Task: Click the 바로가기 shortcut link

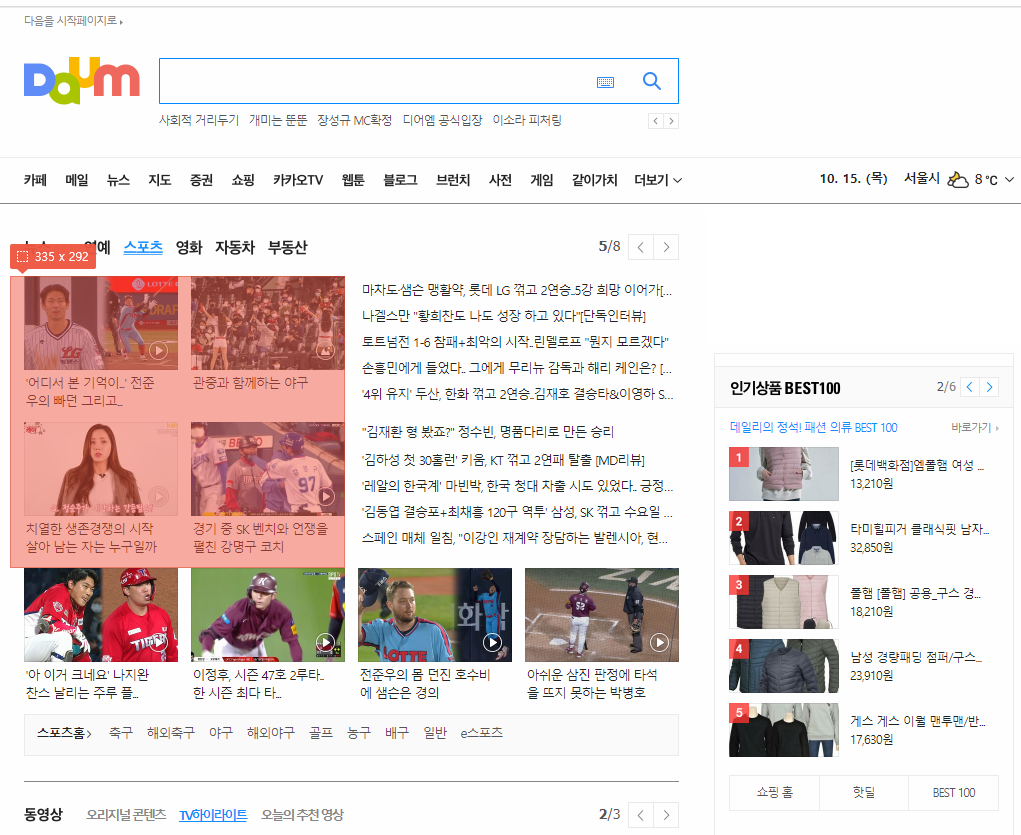Action: [975, 427]
